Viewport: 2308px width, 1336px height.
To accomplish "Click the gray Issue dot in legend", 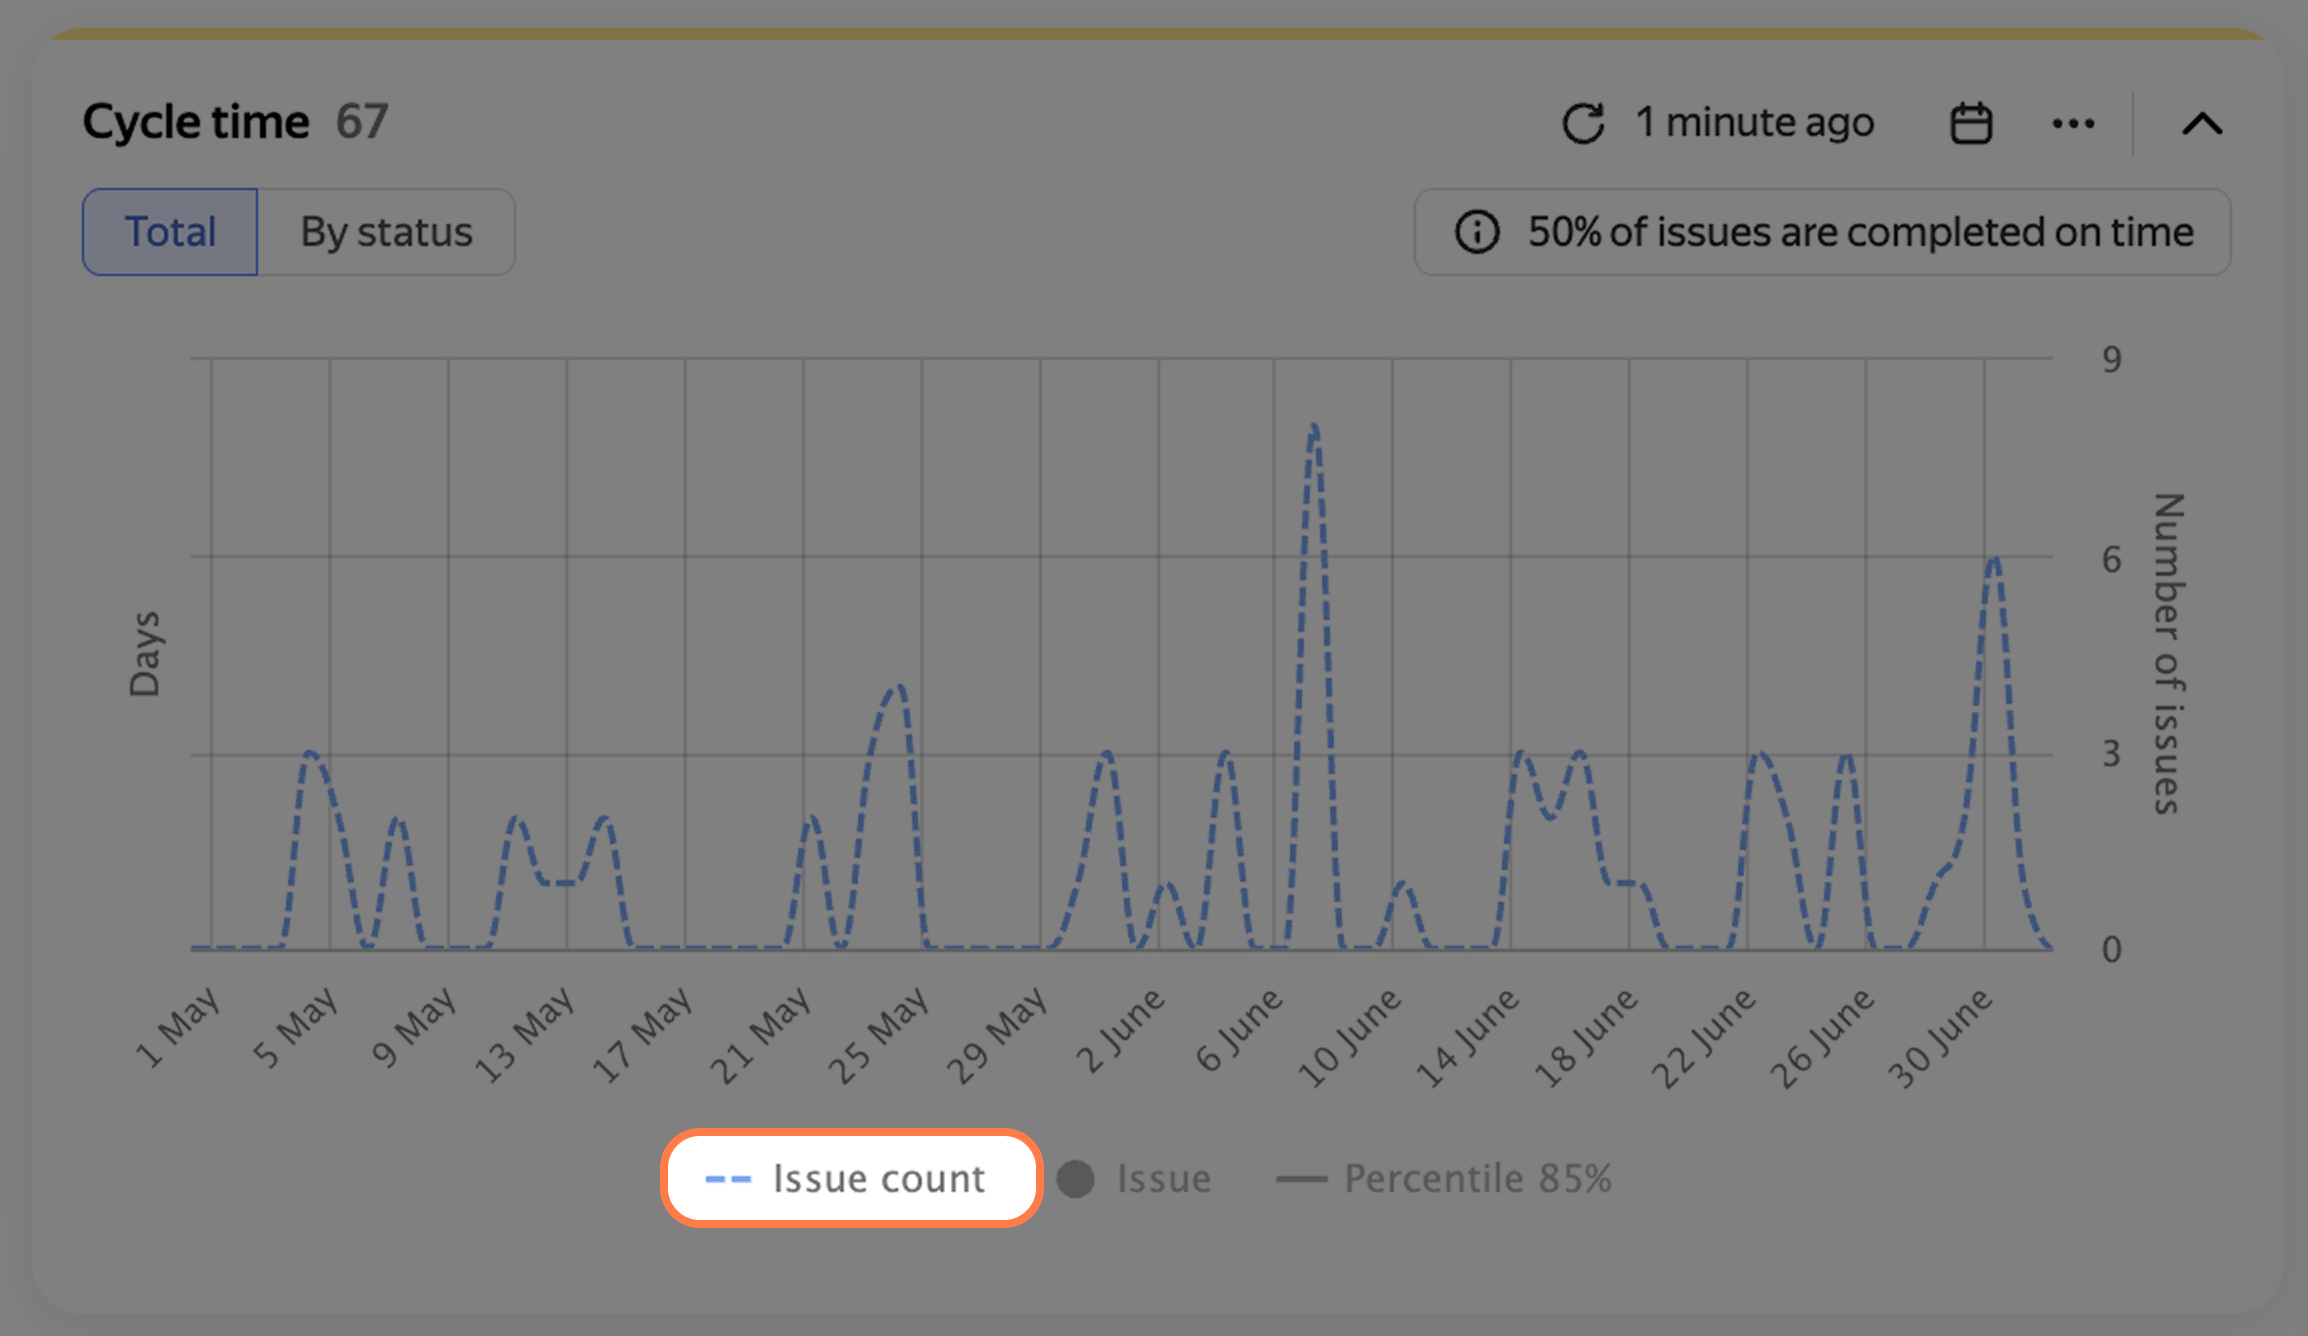I will [x=1076, y=1178].
